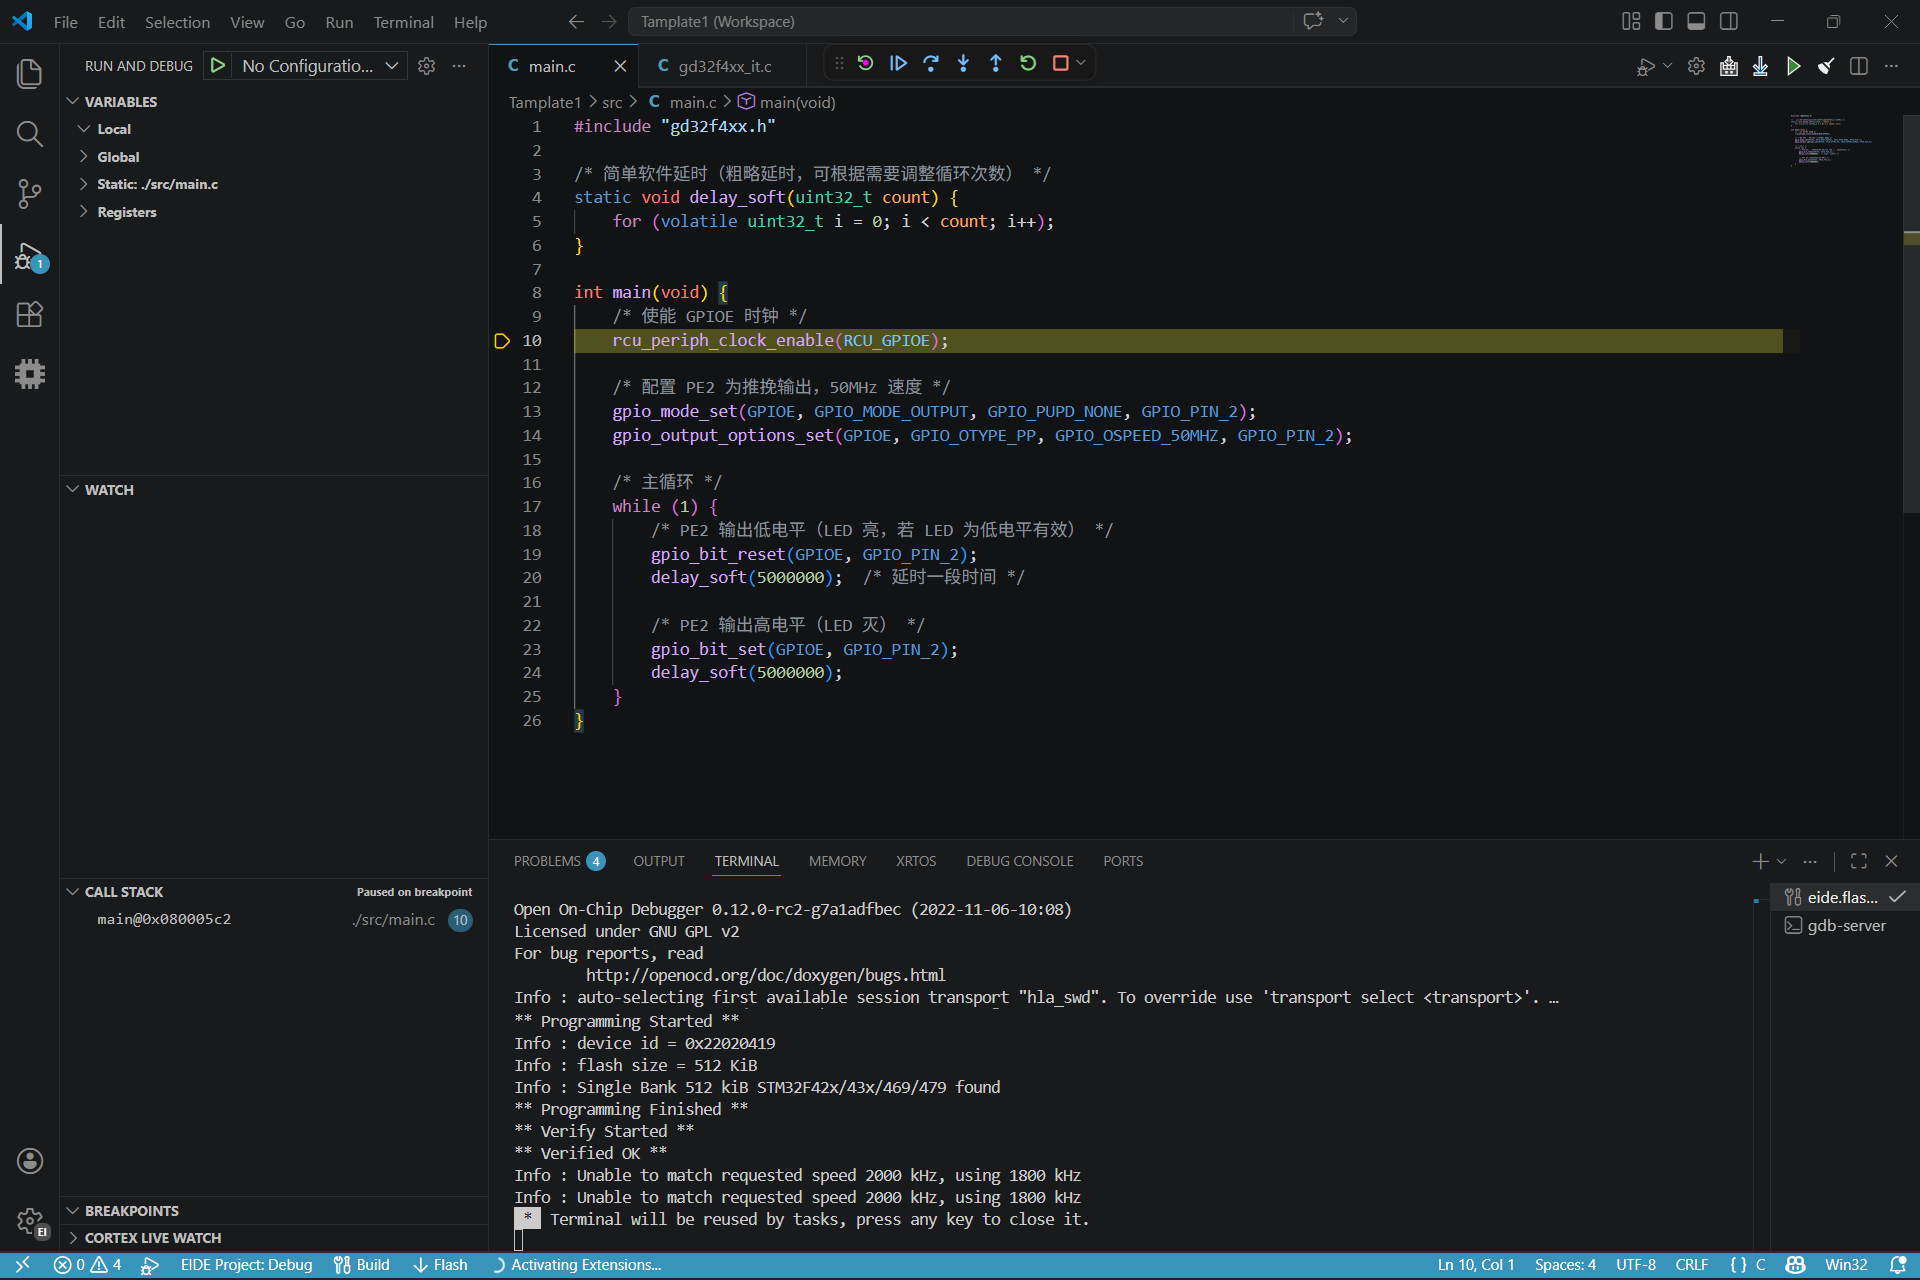Click the main@0x080005c2 call stack frame
Screen dimensions: 1920x1280
click(273, 919)
